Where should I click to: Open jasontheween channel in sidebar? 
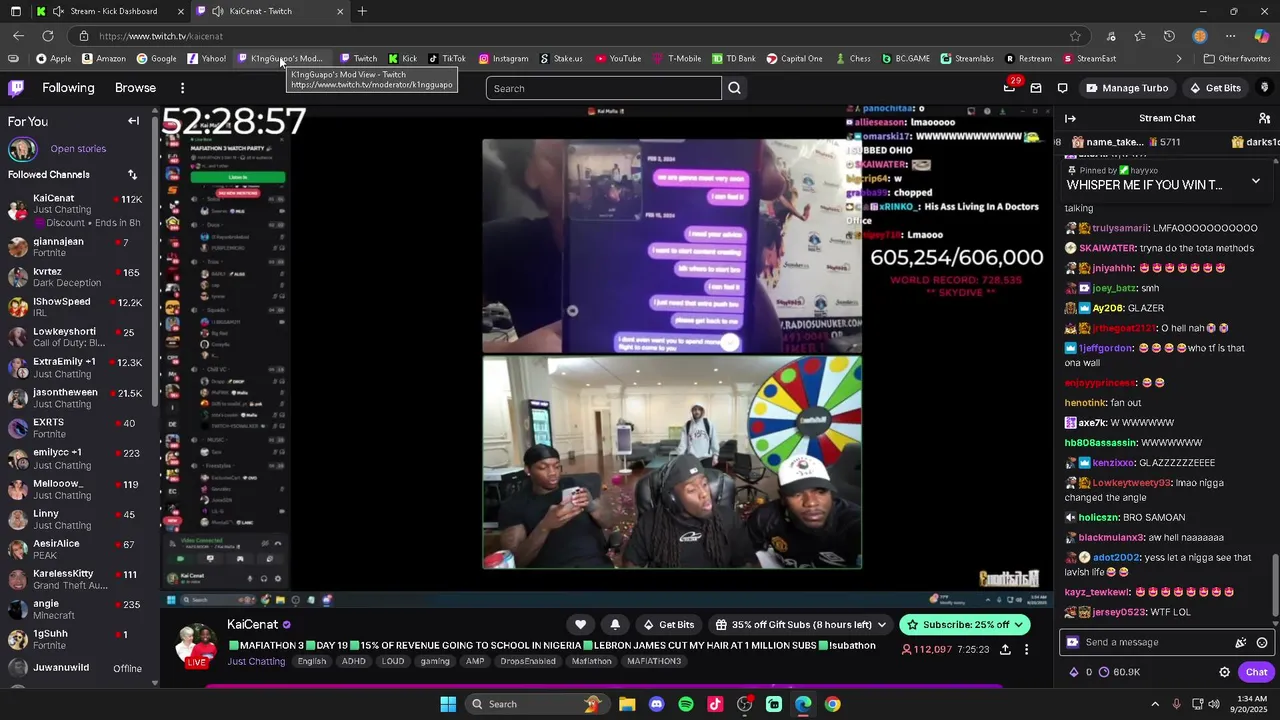tap(80, 398)
